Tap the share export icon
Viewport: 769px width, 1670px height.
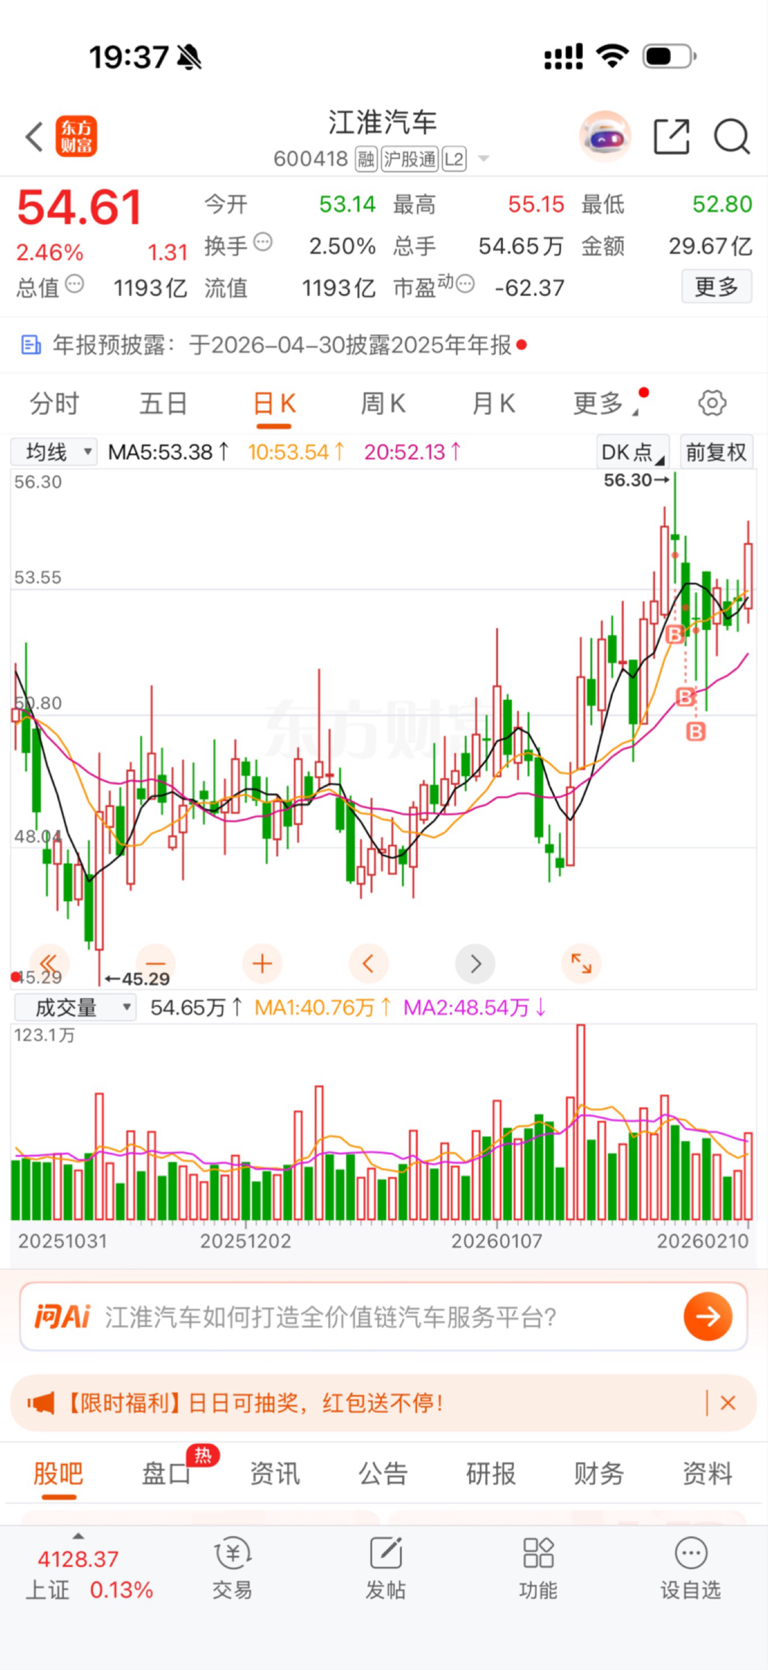(672, 136)
